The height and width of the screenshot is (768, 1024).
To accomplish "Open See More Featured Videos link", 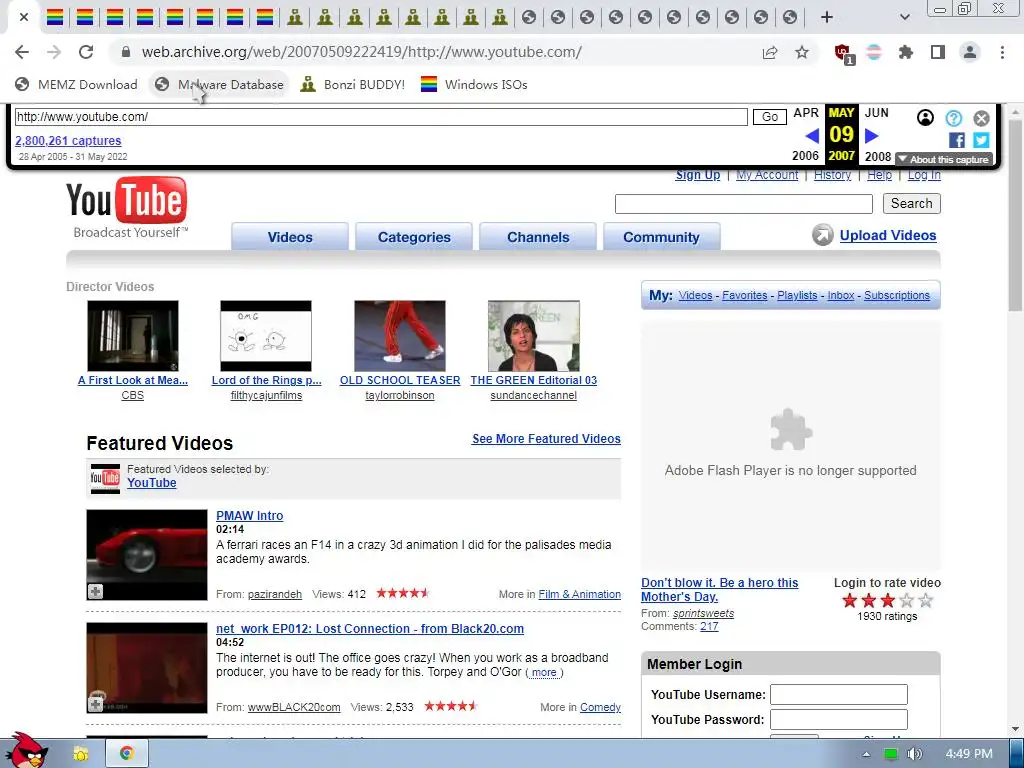I will (x=547, y=439).
